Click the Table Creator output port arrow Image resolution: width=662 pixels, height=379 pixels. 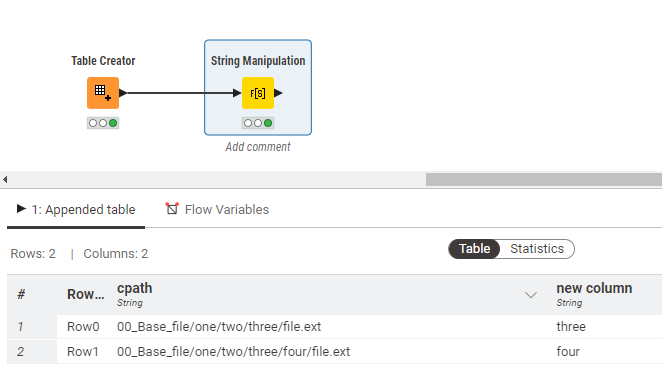click(x=123, y=93)
